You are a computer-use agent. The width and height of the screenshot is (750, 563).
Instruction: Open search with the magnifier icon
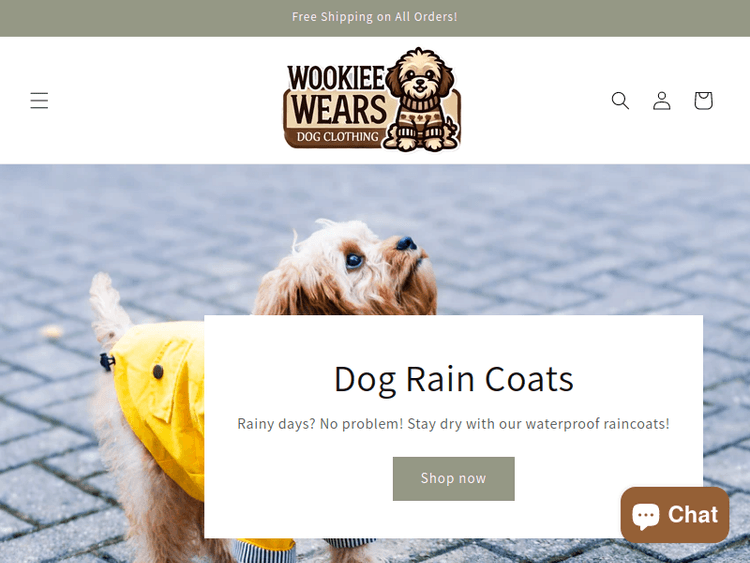(x=620, y=100)
